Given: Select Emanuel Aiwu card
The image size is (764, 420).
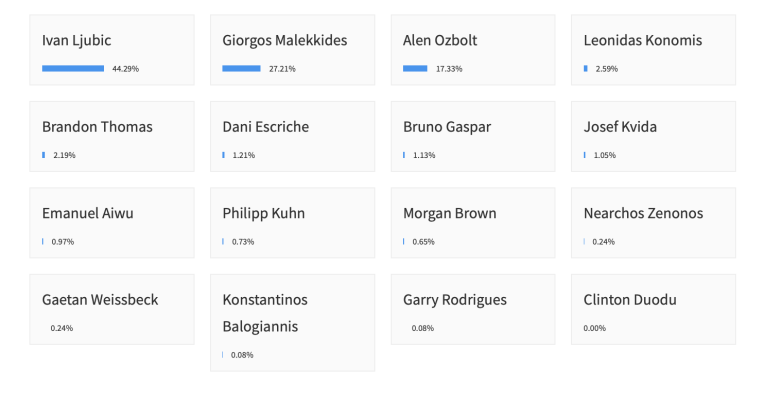Looking at the screenshot, I should 112,223.
